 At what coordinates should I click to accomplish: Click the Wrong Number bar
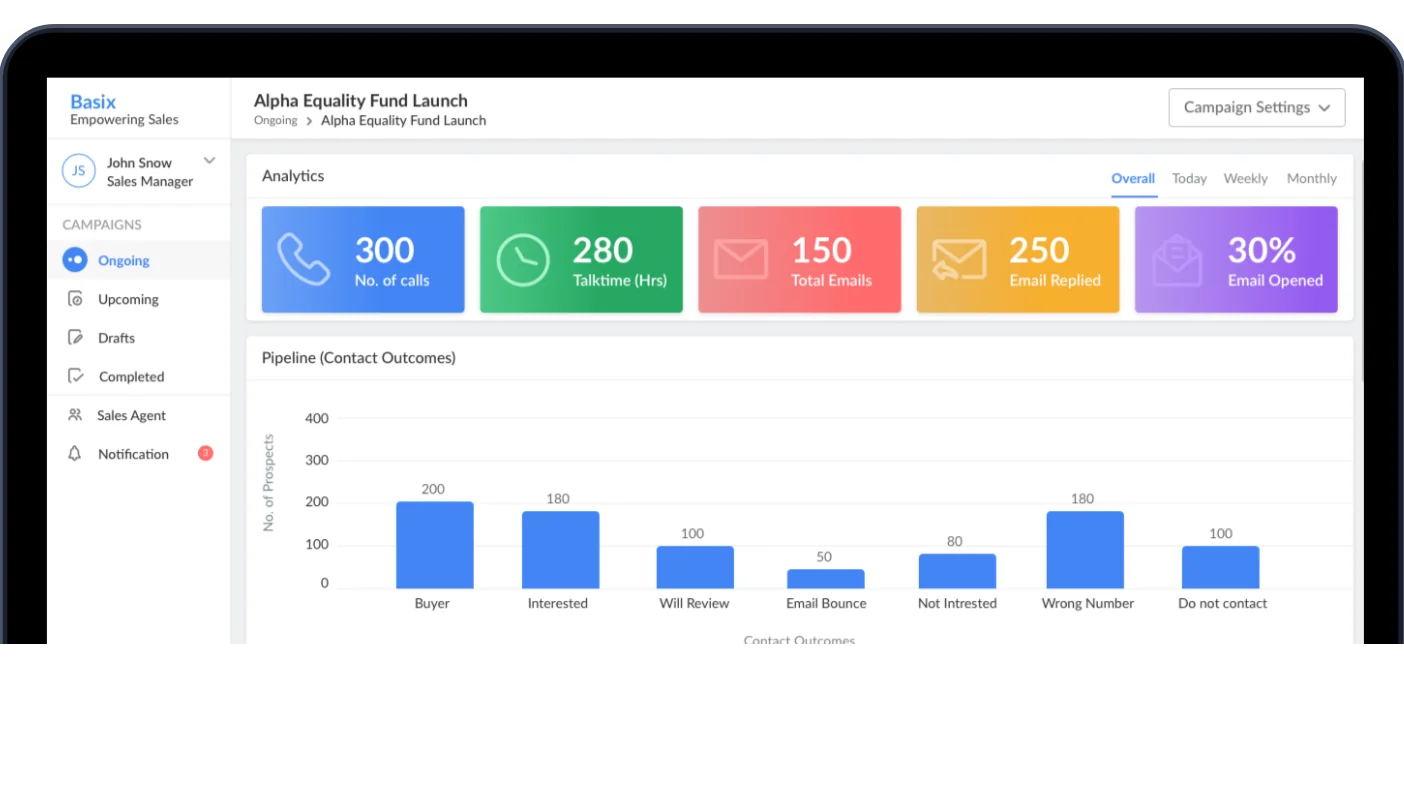coord(1085,550)
